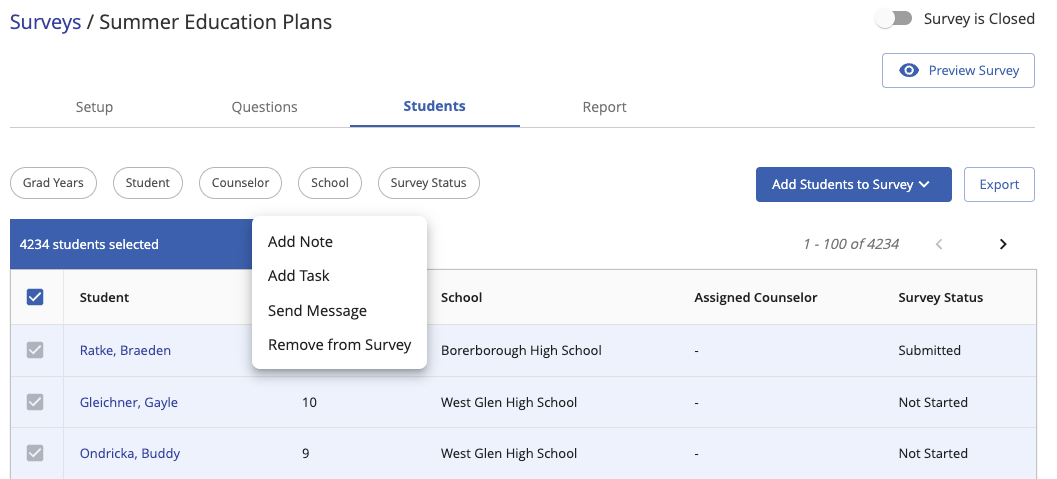Pick Send Message in the menu

317,311
